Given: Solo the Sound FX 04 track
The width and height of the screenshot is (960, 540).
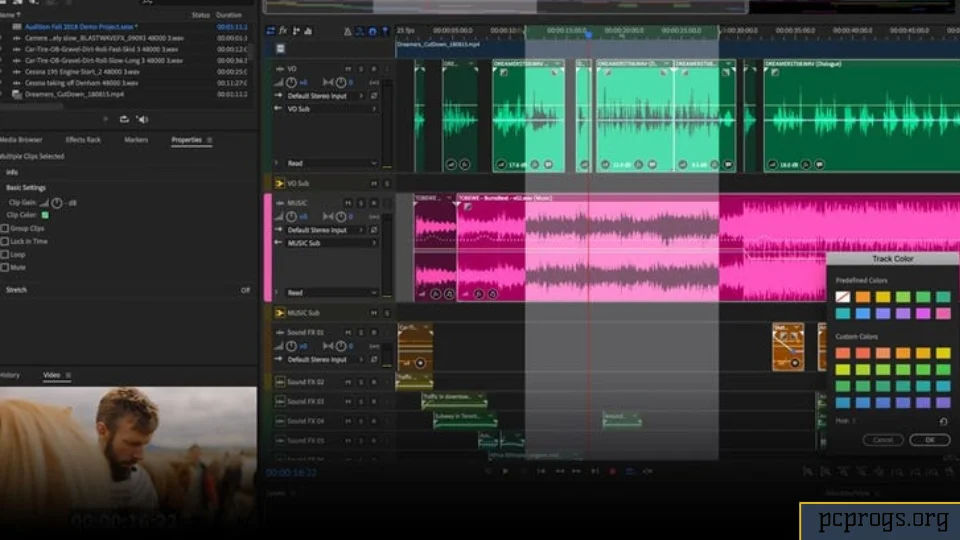Looking at the screenshot, I should 361,421.
